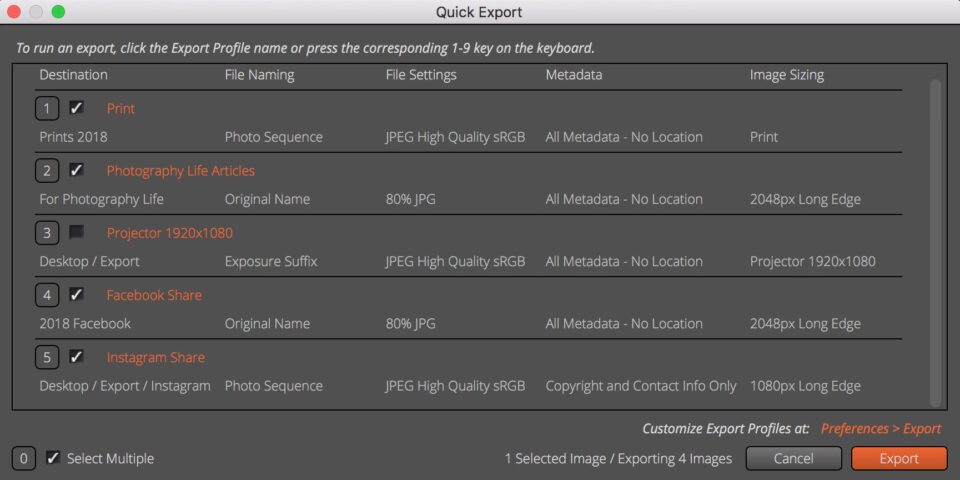Run the Projector 1920x1080 export profile
Screen dimensions: 960x480
pyautogui.click(x=170, y=233)
